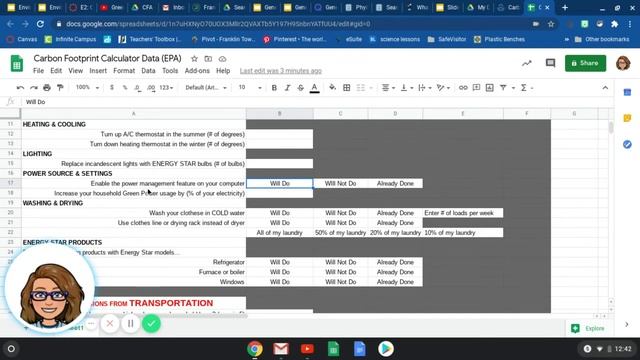Toggle italic formatting

[x=287, y=88]
